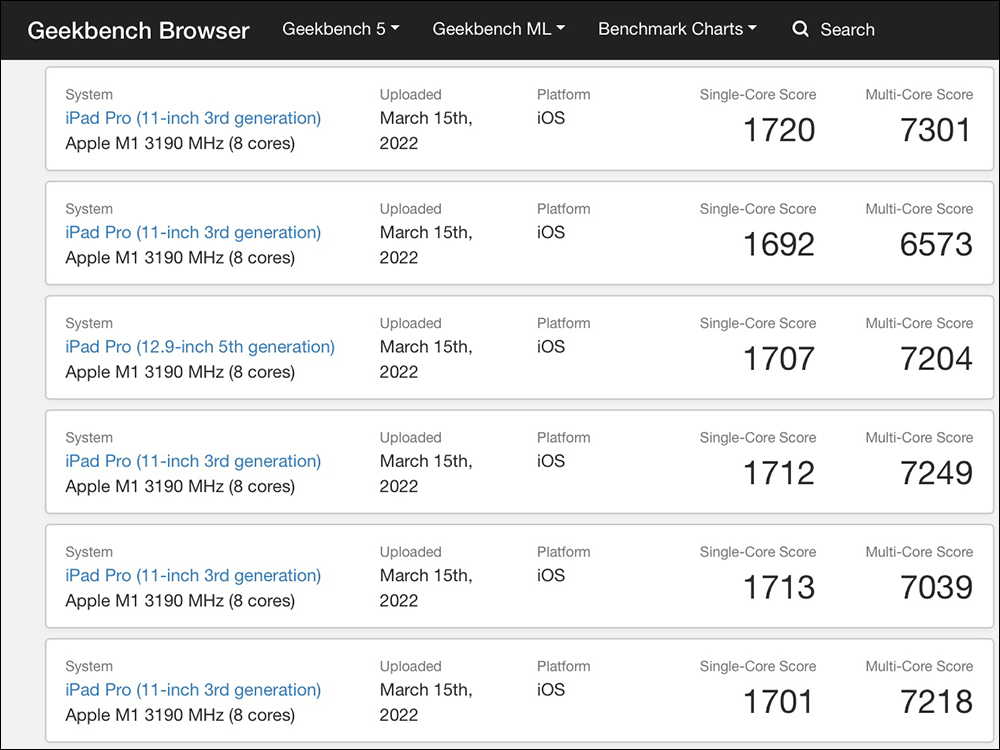1000x750 pixels.
Task: Open iPad Pro result with multi-core score 7039
Action: (x=193, y=575)
